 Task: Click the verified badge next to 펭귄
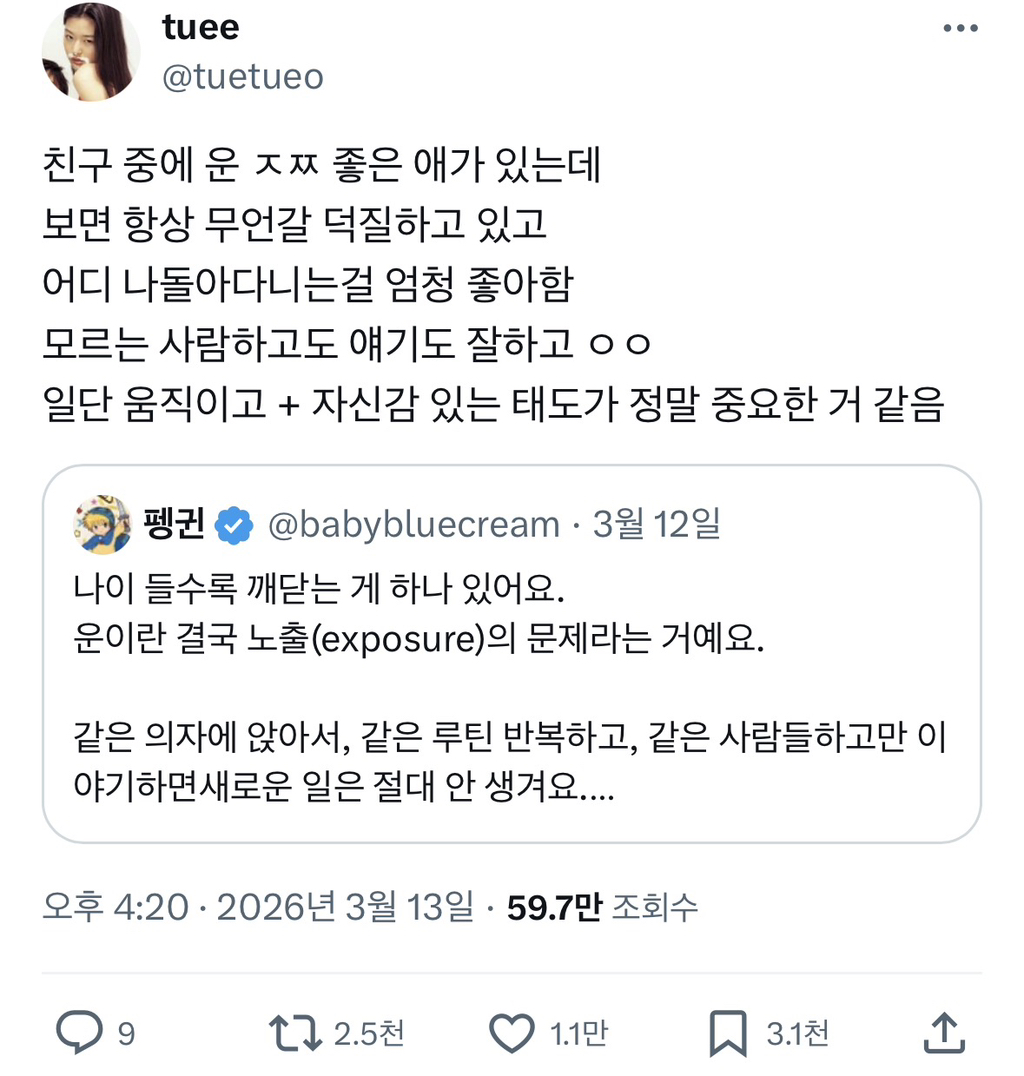(x=232, y=522)
